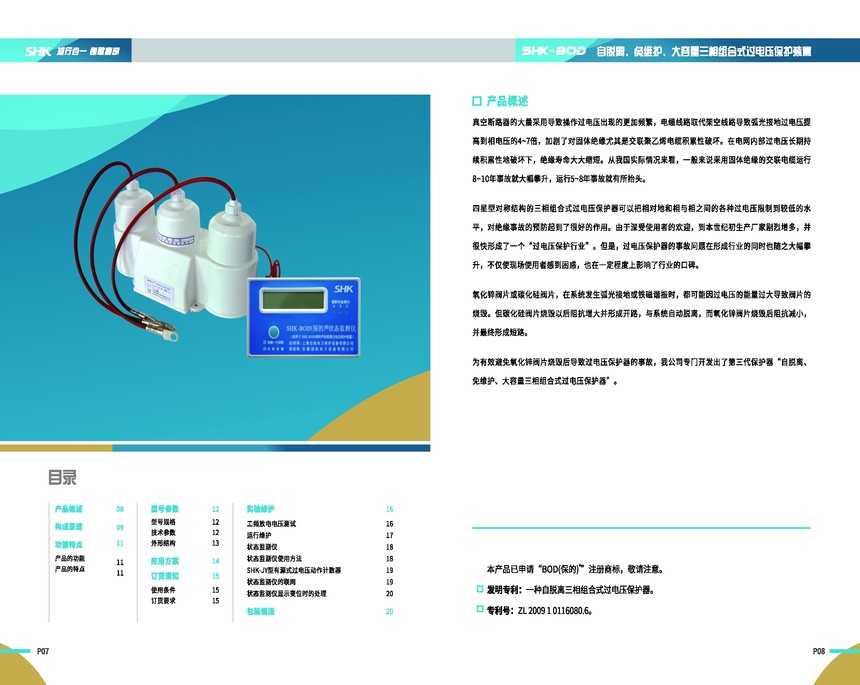Open the '型号参数' contents heading
The height and width of the screenshot is (685, 860).
point(165,509)
